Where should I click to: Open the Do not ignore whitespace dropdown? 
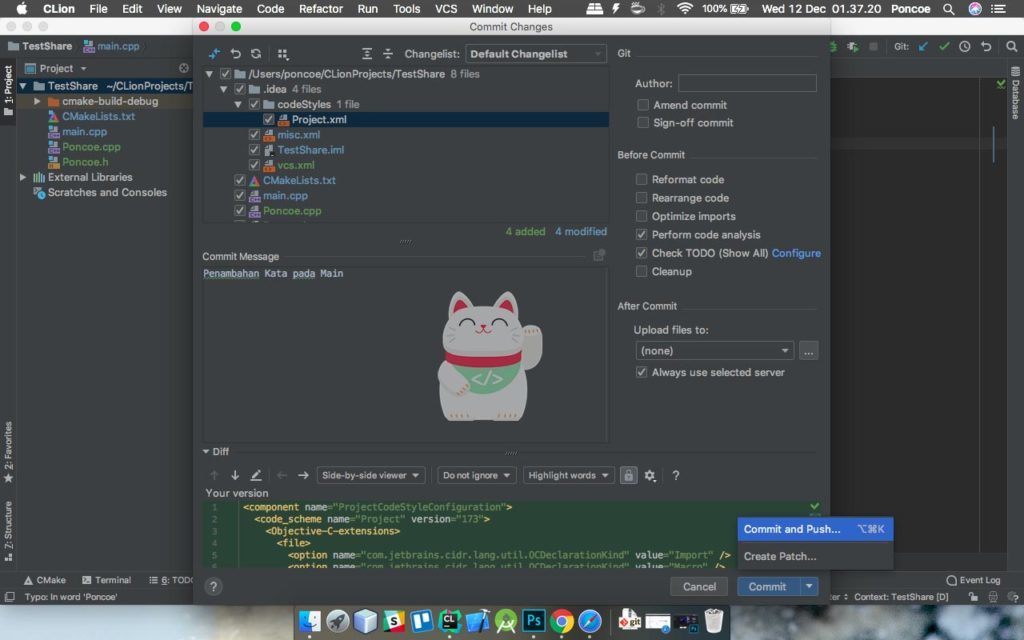pyautogui.click(x=476, y=475)
